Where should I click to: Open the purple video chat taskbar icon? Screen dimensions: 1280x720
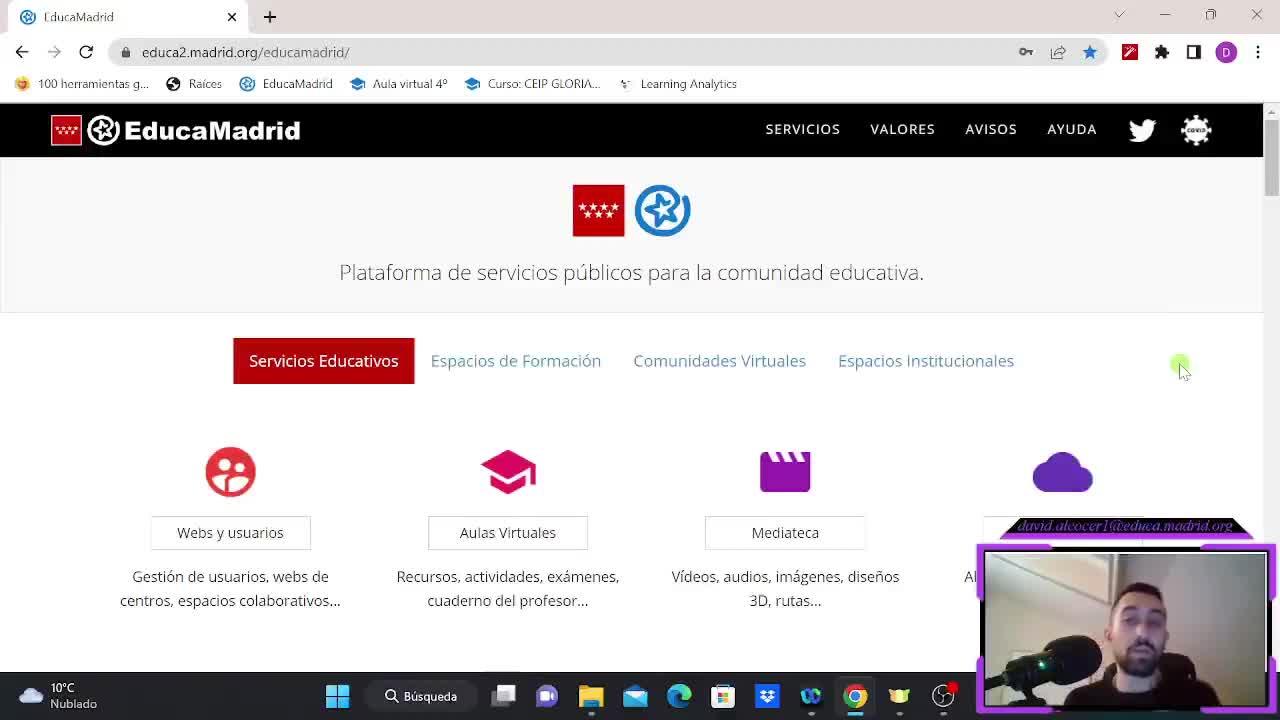(547, 696)
